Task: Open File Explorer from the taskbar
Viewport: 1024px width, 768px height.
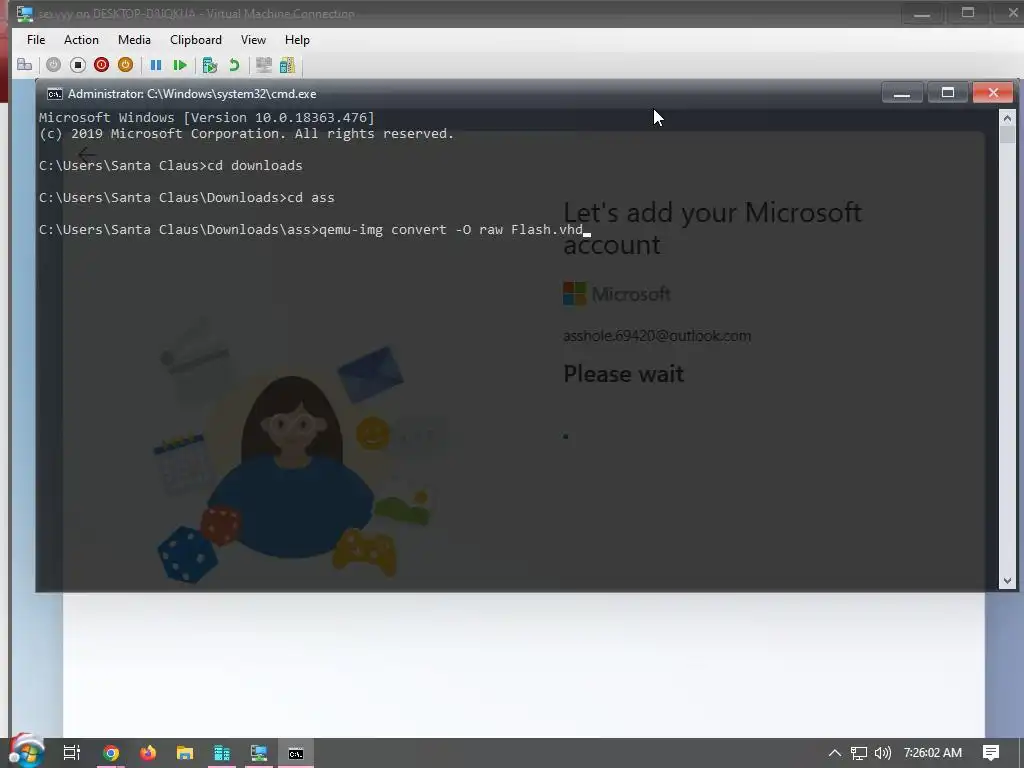Action: pyautogui.click(x=185, y=753)
